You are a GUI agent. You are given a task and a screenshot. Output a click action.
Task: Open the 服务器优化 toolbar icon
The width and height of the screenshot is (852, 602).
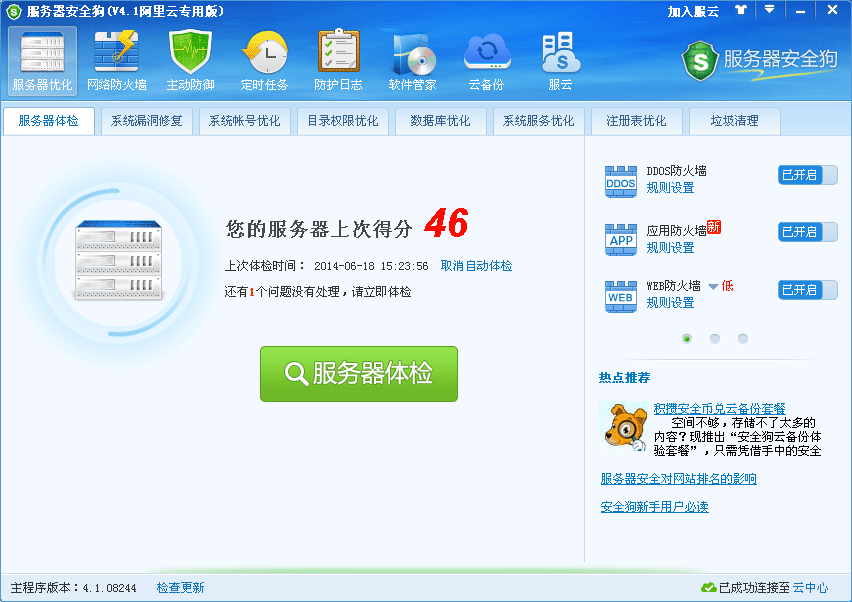point(42,61)
